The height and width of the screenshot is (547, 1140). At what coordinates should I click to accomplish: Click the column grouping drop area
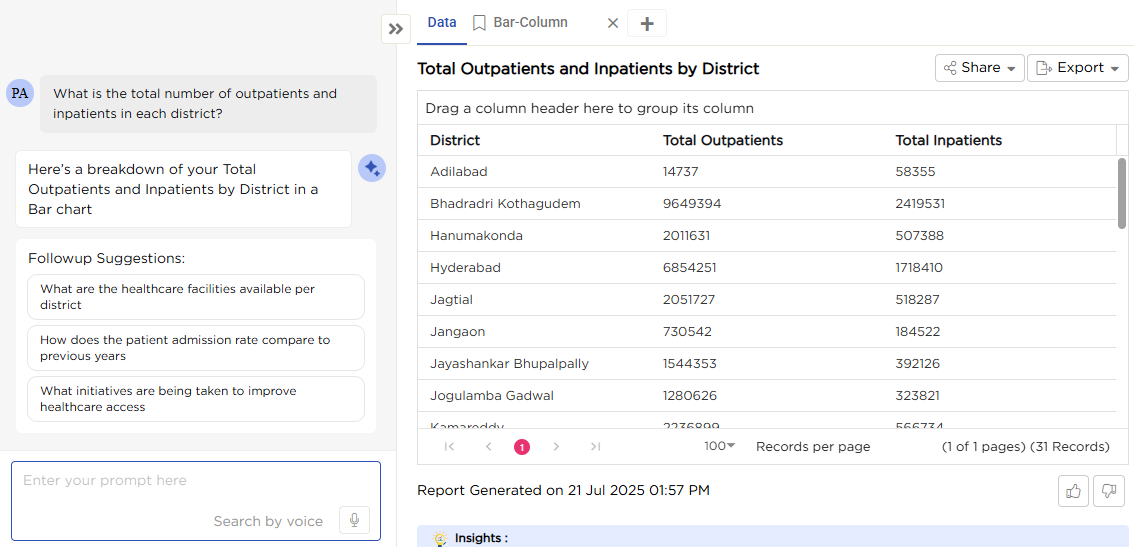[x=772, y=108]
